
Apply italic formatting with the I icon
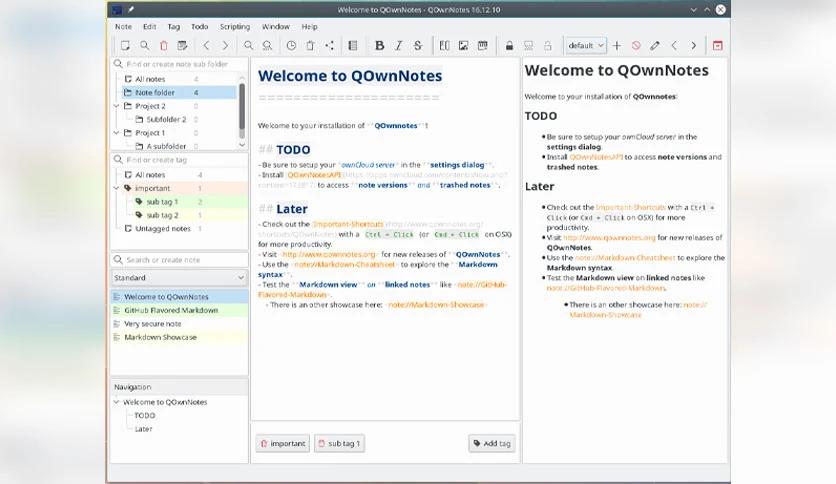[x=398, y=46]
